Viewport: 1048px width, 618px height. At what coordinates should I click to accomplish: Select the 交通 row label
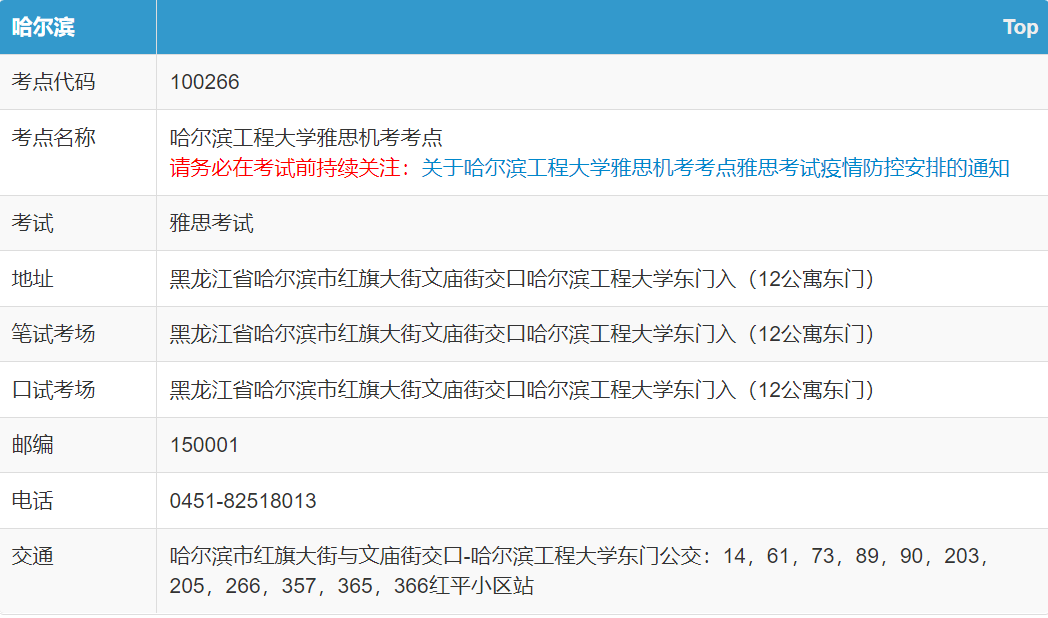[32, 556]
